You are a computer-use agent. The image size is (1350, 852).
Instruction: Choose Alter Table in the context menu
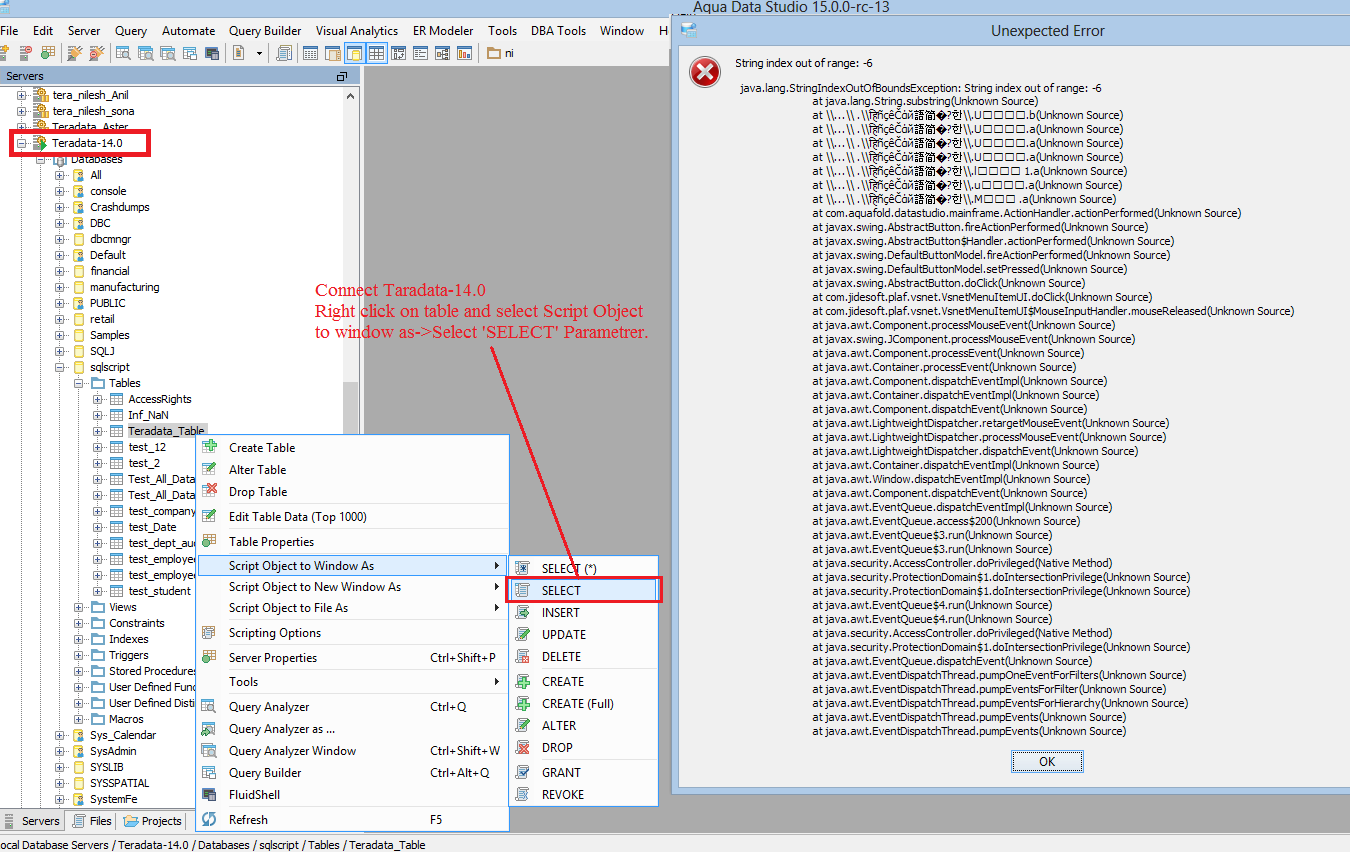click(x=352, y=470)
